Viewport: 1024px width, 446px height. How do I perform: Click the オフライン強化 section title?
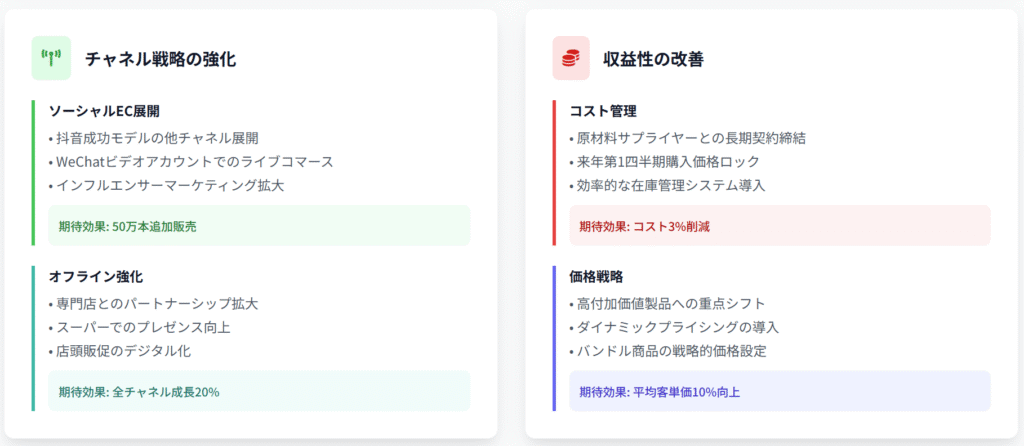(x=96, y=276)
